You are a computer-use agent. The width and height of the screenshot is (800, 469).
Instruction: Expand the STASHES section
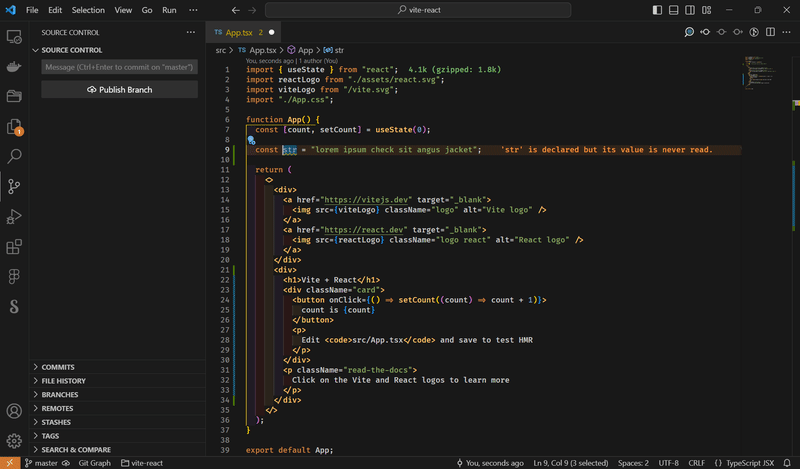coord(118,422)
